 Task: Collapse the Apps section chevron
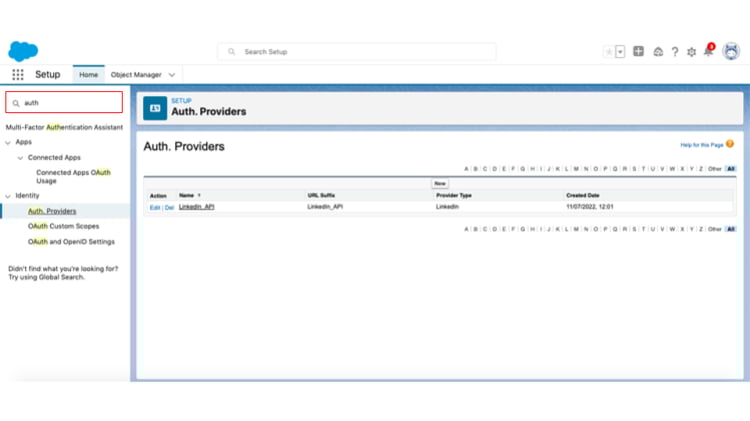(8, 143)
